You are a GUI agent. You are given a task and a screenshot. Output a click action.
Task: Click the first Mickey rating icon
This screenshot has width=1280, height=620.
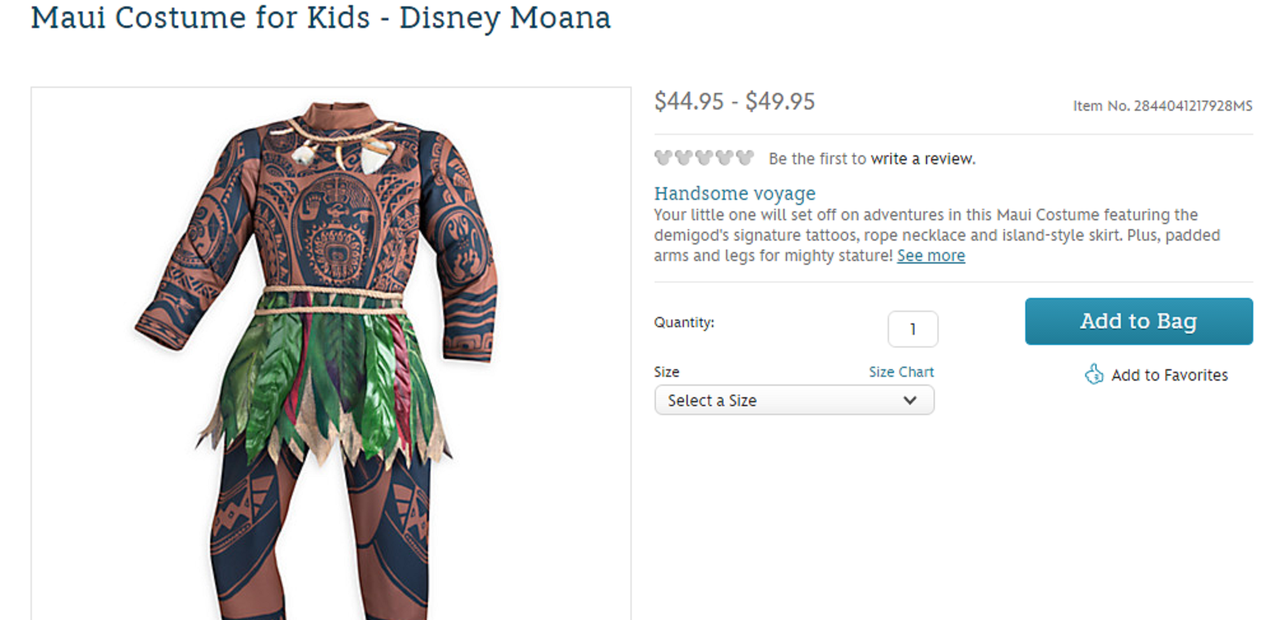coord(664,158)
